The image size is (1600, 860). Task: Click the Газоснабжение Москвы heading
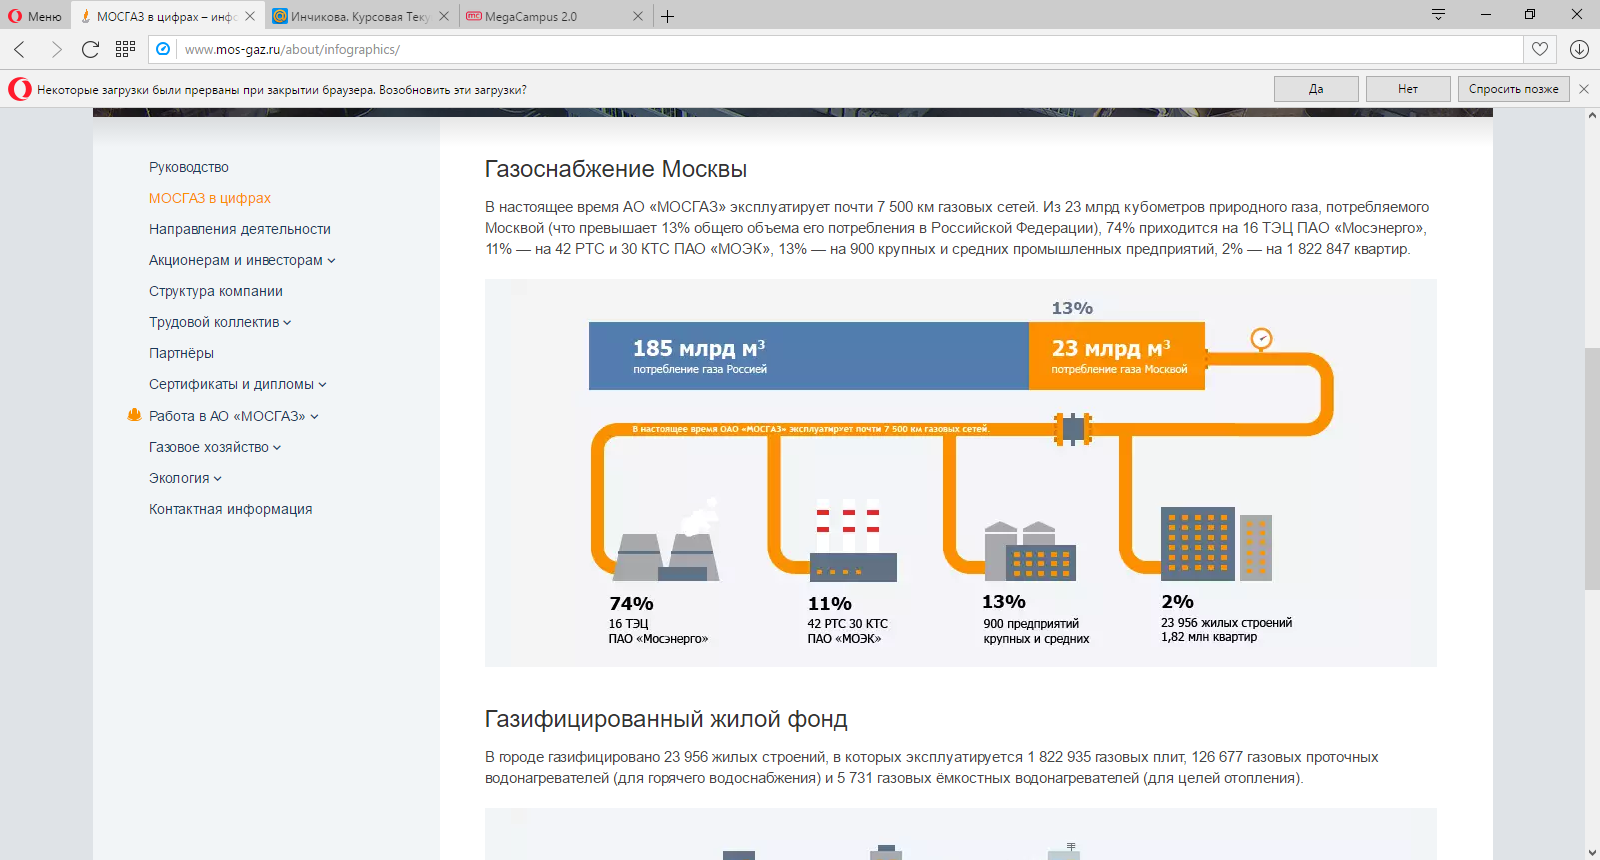[x=616, y=169]
